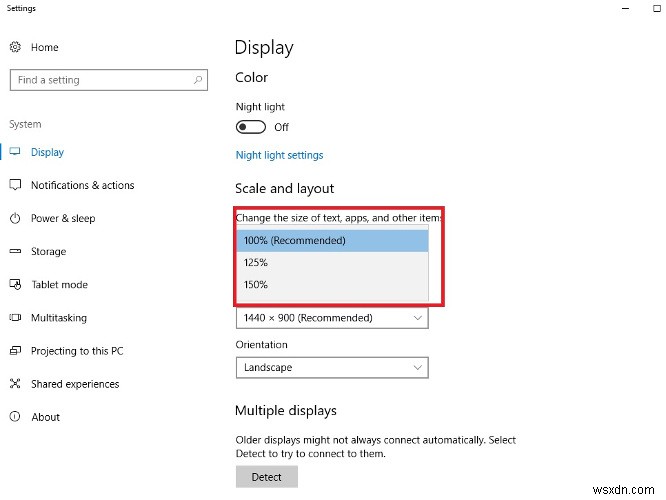
Task: Click the search magnifier icon
Action: (x=198, y=80)
